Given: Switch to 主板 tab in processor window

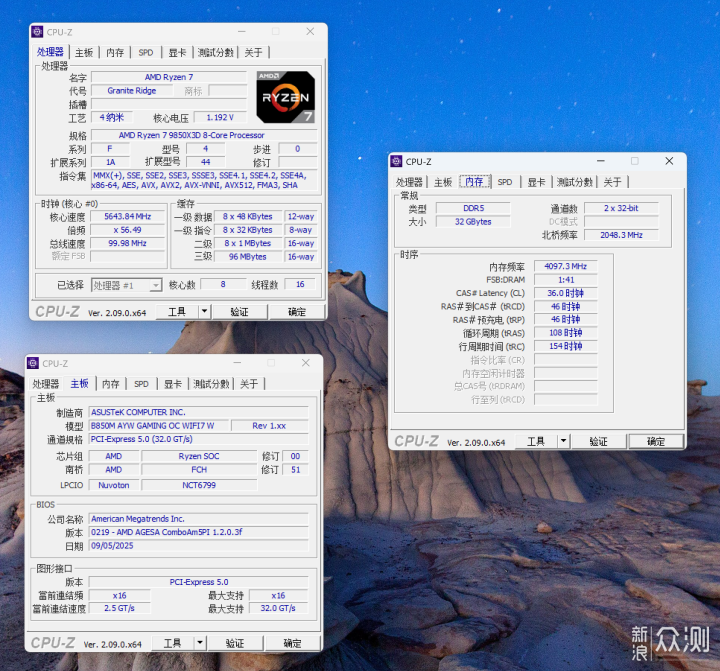Looking at the screenshot, I should (x=84, y=53).
